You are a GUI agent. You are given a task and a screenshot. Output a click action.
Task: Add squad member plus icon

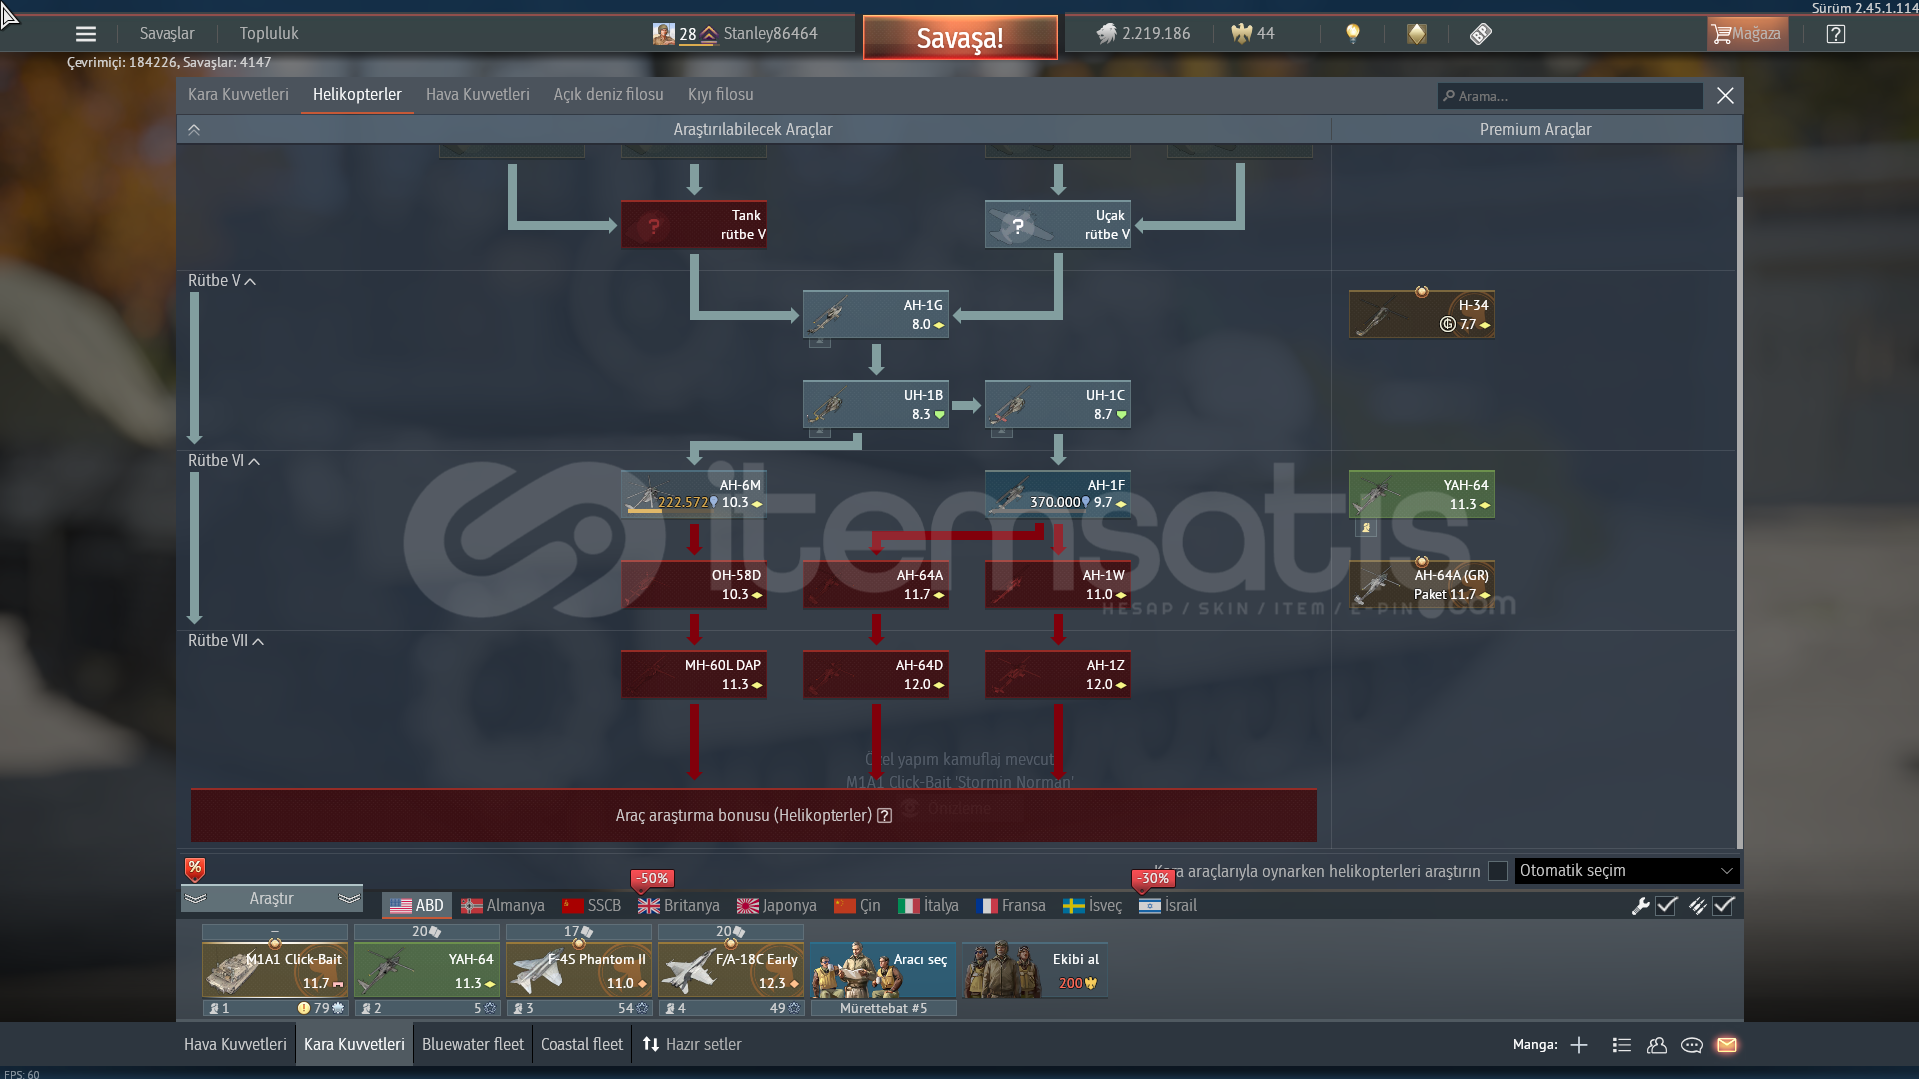[x=1579, y=1045]
